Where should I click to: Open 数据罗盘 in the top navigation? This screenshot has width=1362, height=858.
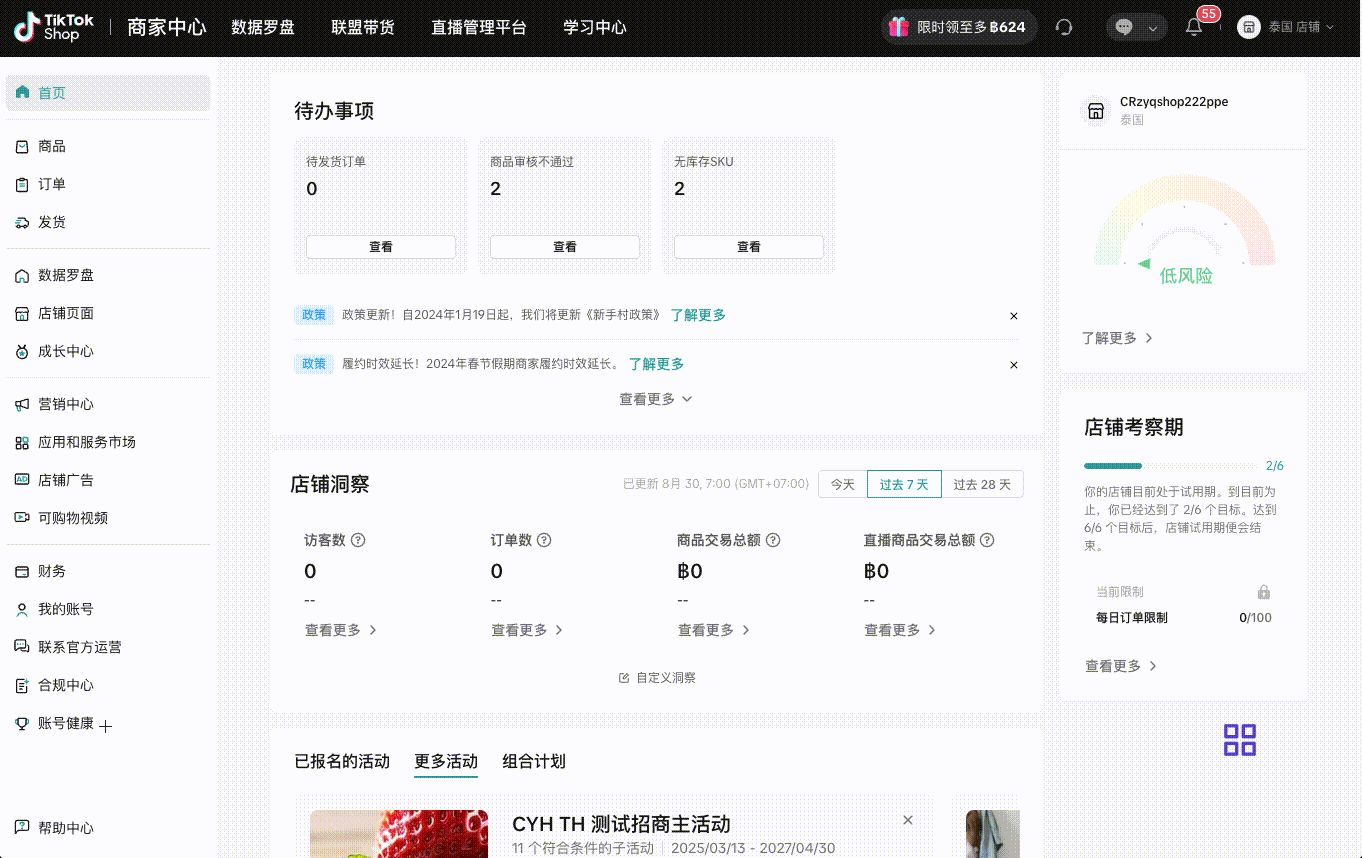[263, 27]
